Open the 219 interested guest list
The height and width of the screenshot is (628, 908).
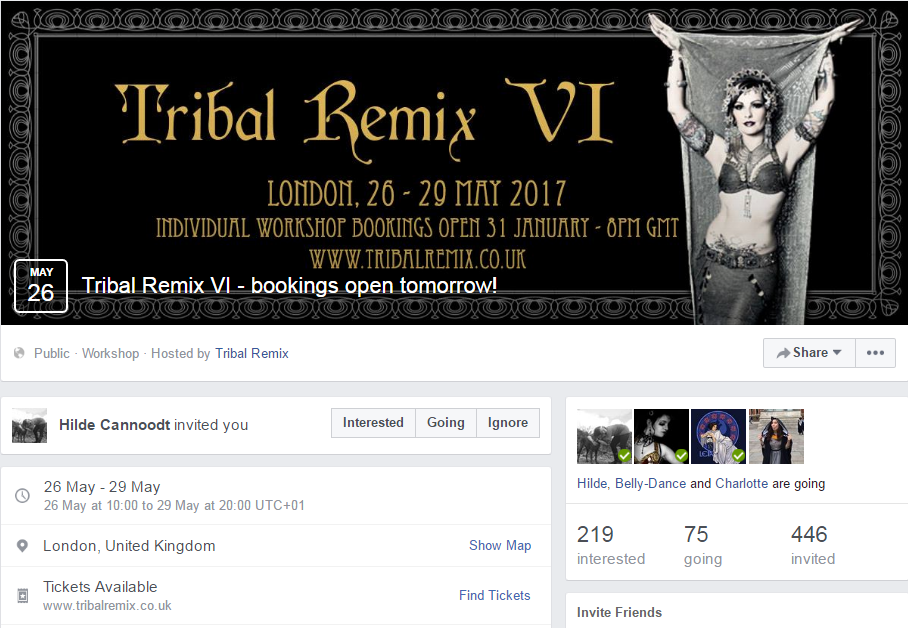coord(611,545)
